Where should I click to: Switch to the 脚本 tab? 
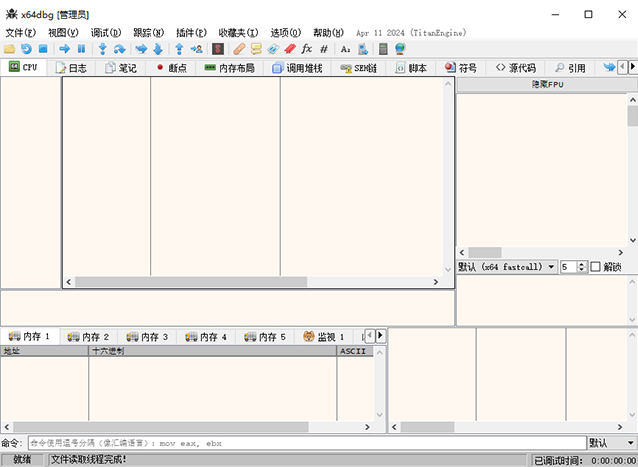click(411, 68)
